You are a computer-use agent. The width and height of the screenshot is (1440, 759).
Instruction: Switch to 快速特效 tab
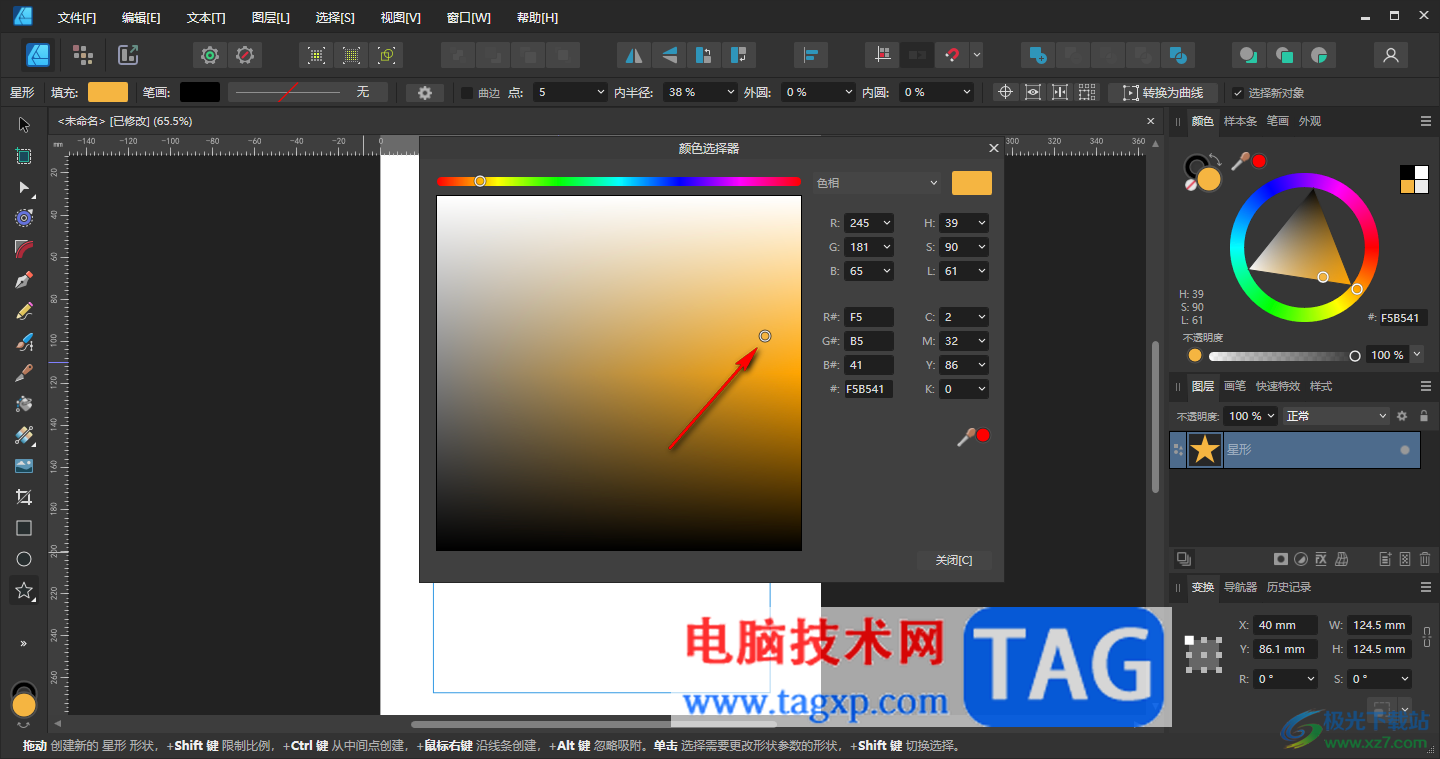(x=1278, y=386)
